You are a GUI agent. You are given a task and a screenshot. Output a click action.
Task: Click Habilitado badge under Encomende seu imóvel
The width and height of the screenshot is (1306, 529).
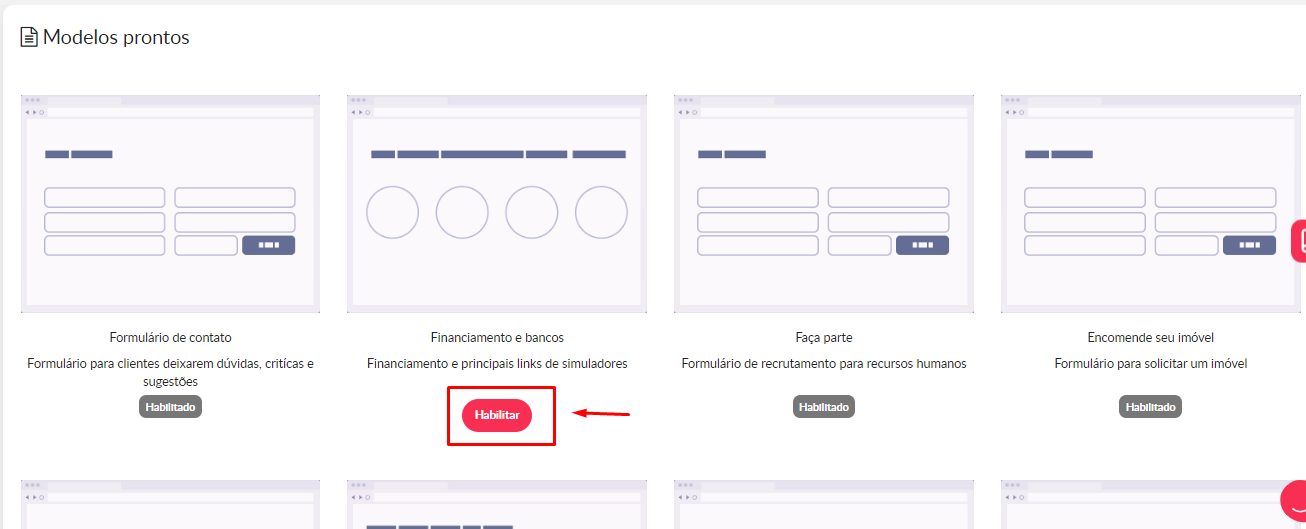[1150, 407]
